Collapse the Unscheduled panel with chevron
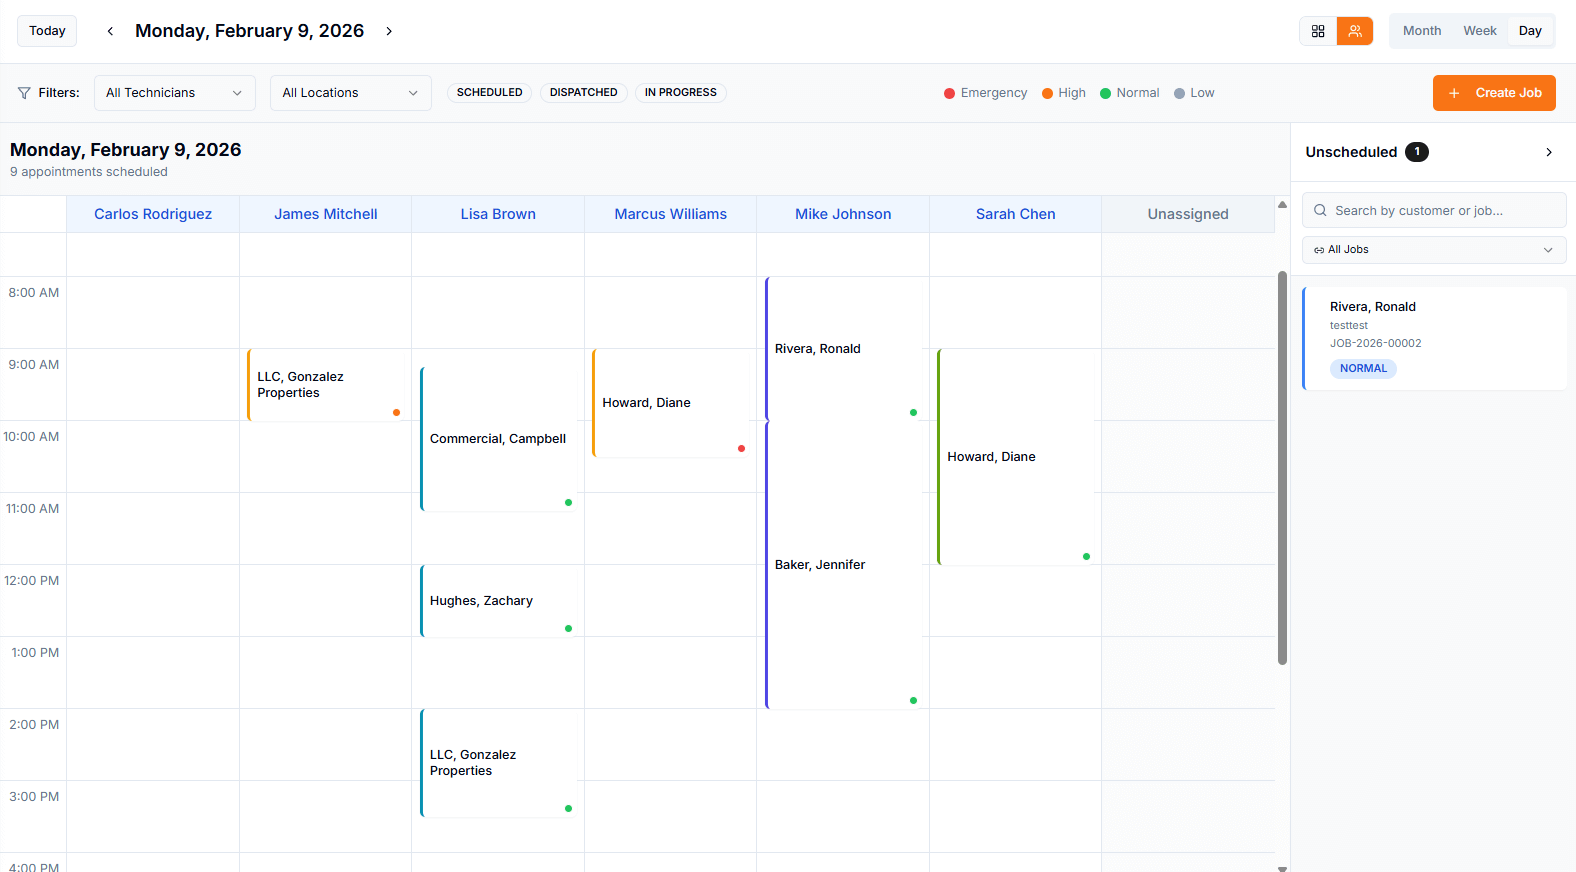1576x872 pixels. pyautogui.click(x=1549, y=152)
